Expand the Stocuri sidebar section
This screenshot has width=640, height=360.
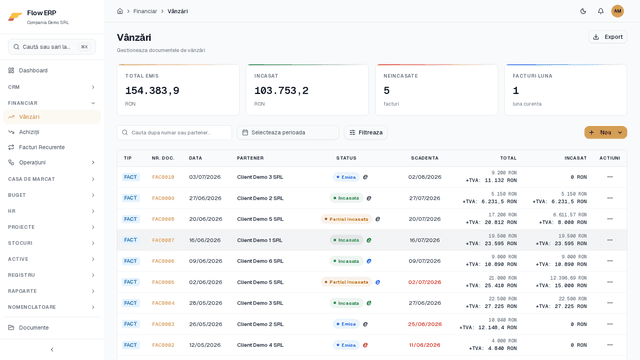pos(52,243)
